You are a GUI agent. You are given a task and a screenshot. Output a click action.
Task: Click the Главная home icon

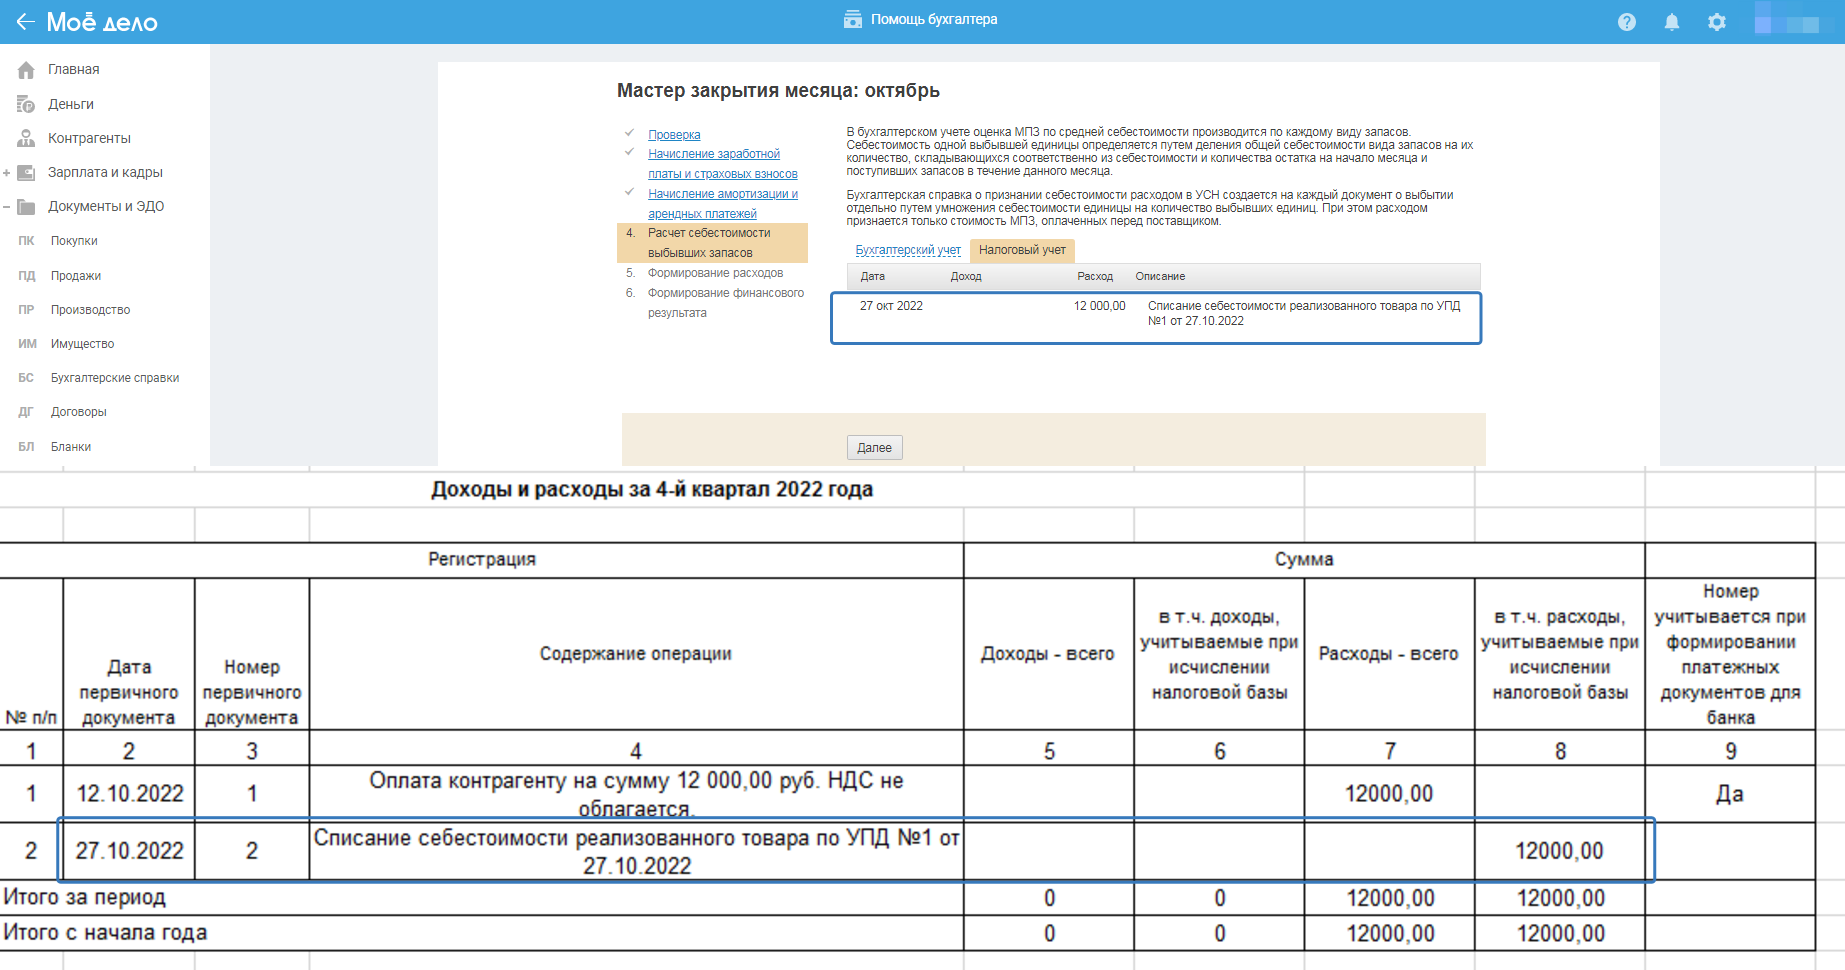point(26,70)
